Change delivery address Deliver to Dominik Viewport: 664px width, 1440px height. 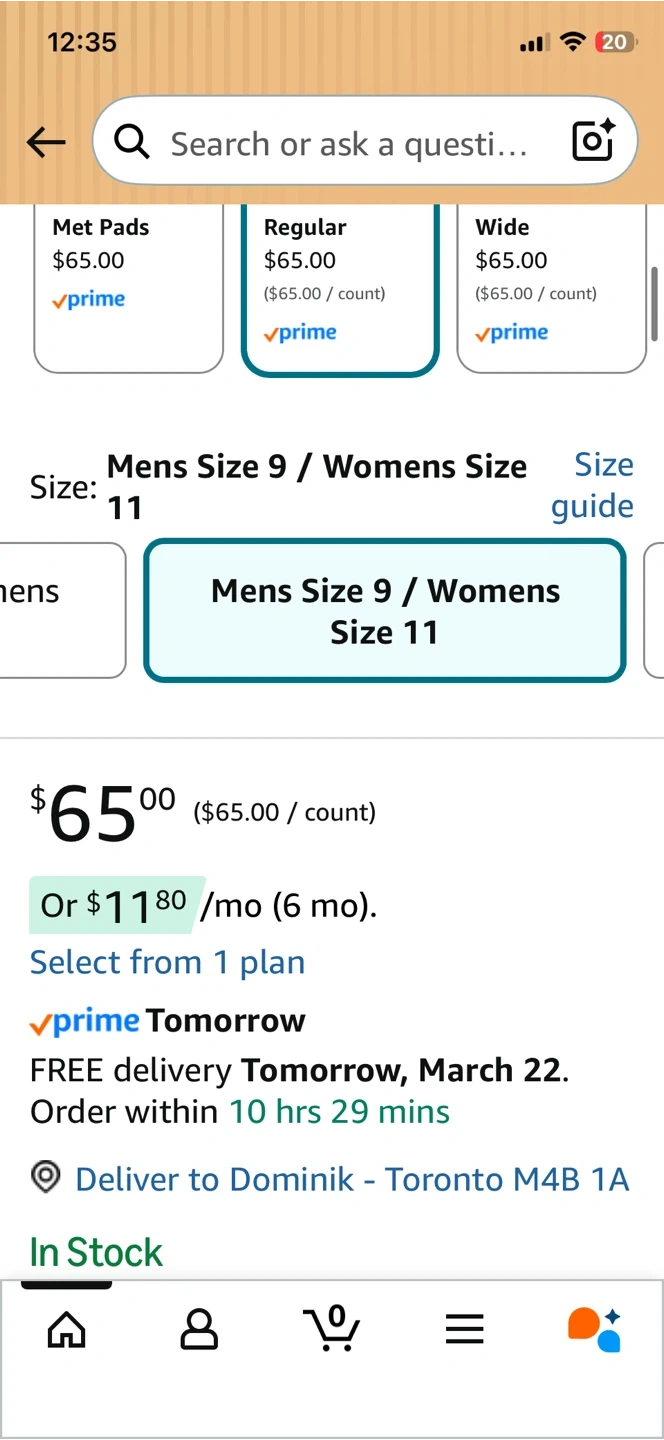pyautogui.click(x=352, y=1179)
